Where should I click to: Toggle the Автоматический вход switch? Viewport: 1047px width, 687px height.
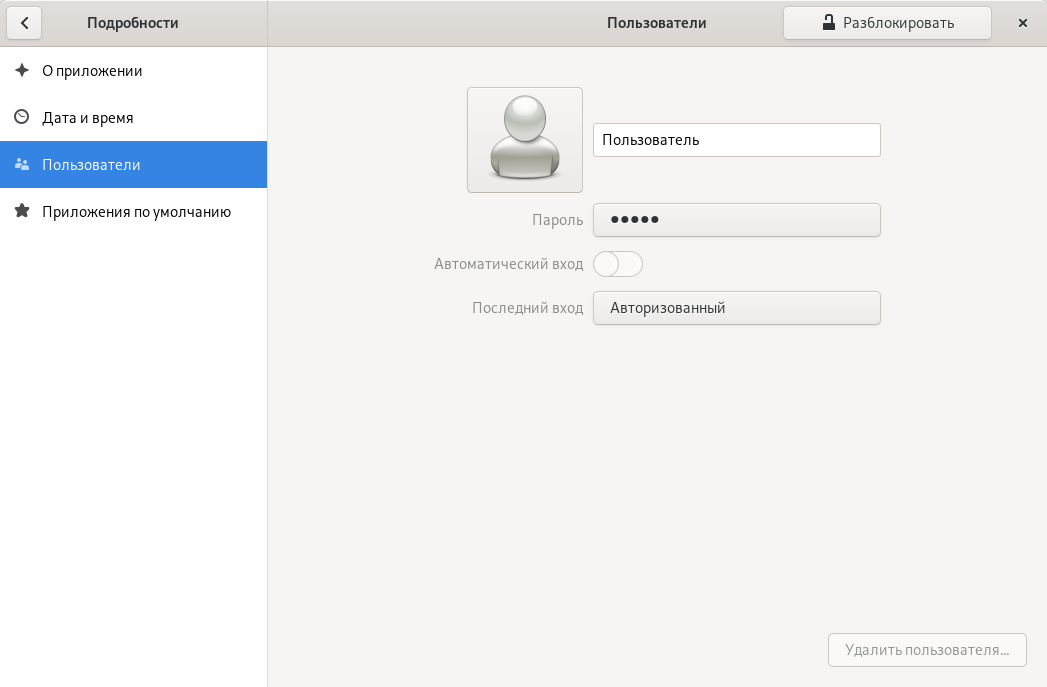click(x=618, y=264)
